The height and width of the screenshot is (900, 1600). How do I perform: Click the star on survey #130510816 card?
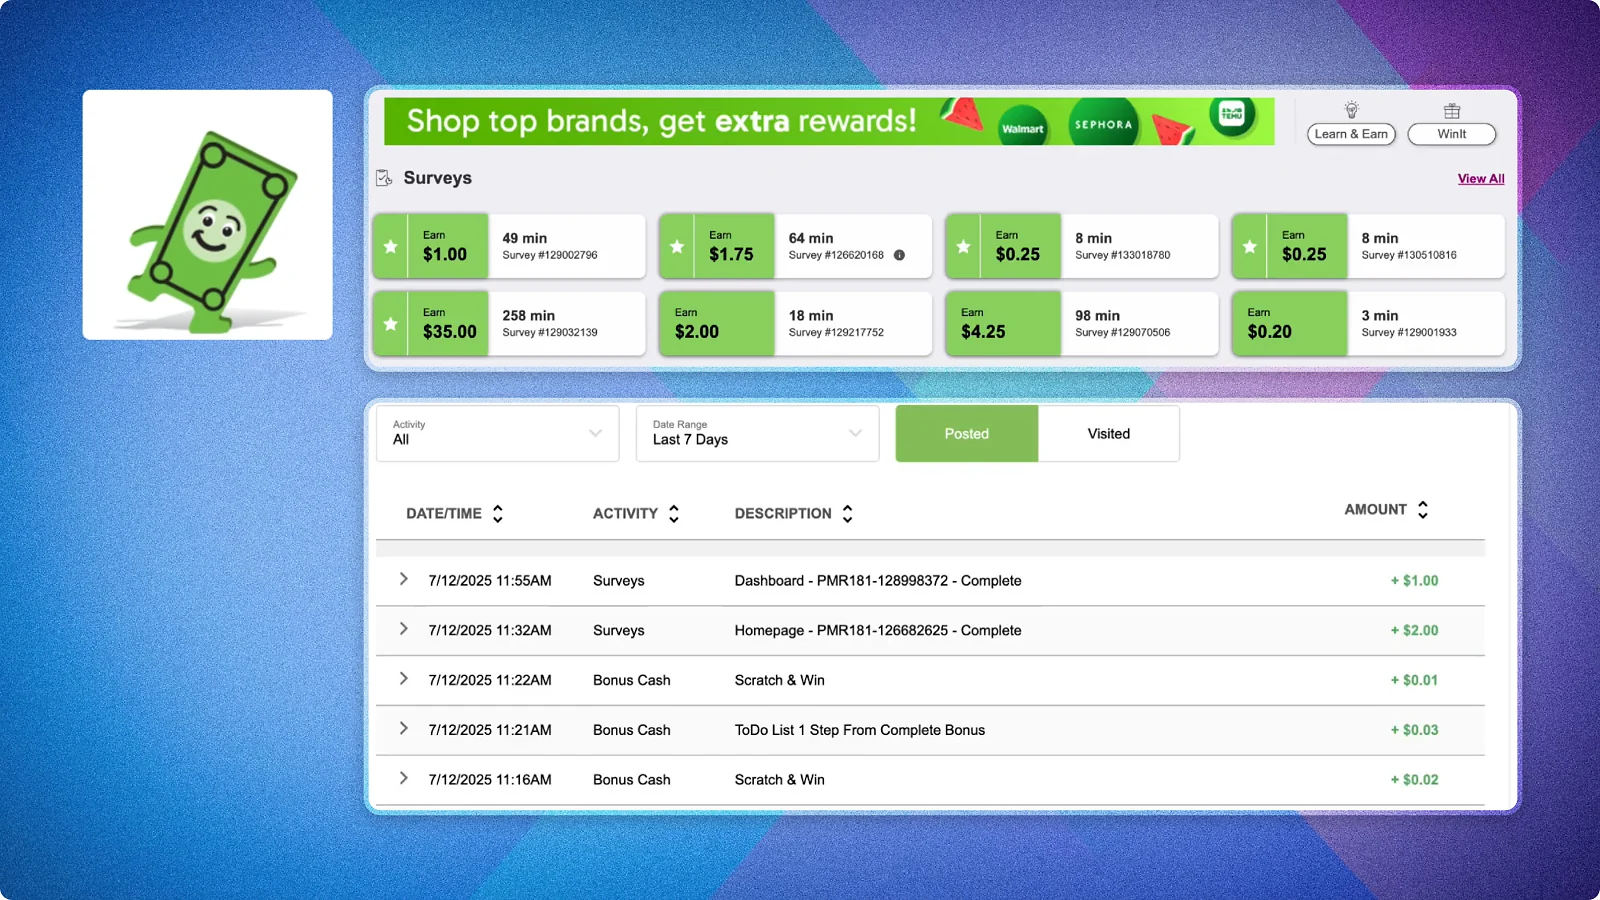pos(1250,246)
